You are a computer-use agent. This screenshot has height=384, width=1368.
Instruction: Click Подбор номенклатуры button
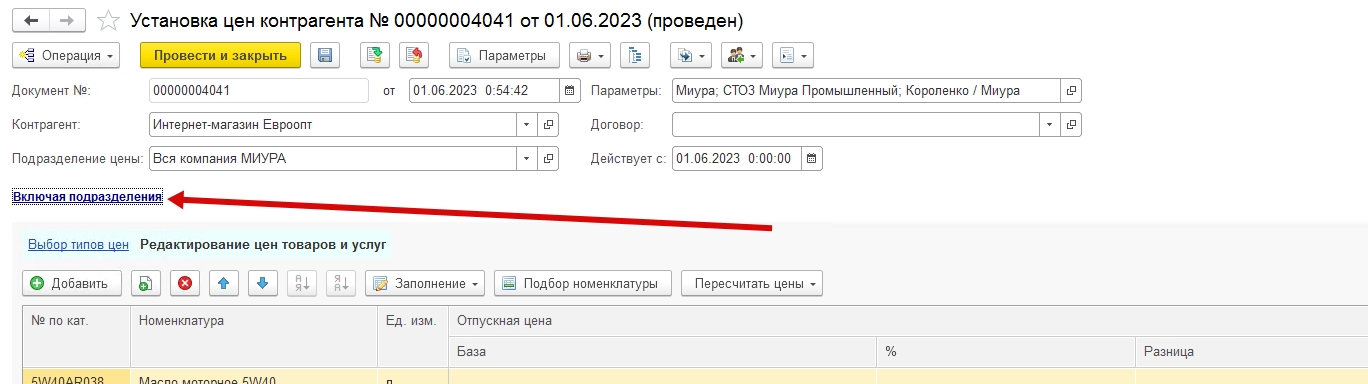tap(582, 283)
